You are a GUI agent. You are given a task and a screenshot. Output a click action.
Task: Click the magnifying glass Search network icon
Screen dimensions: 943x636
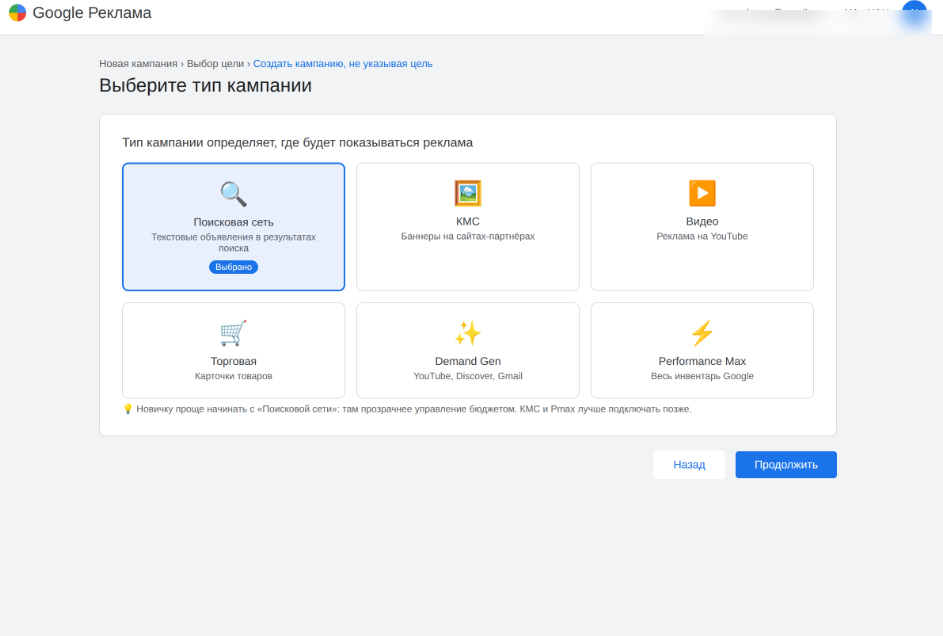pos(233,194)
